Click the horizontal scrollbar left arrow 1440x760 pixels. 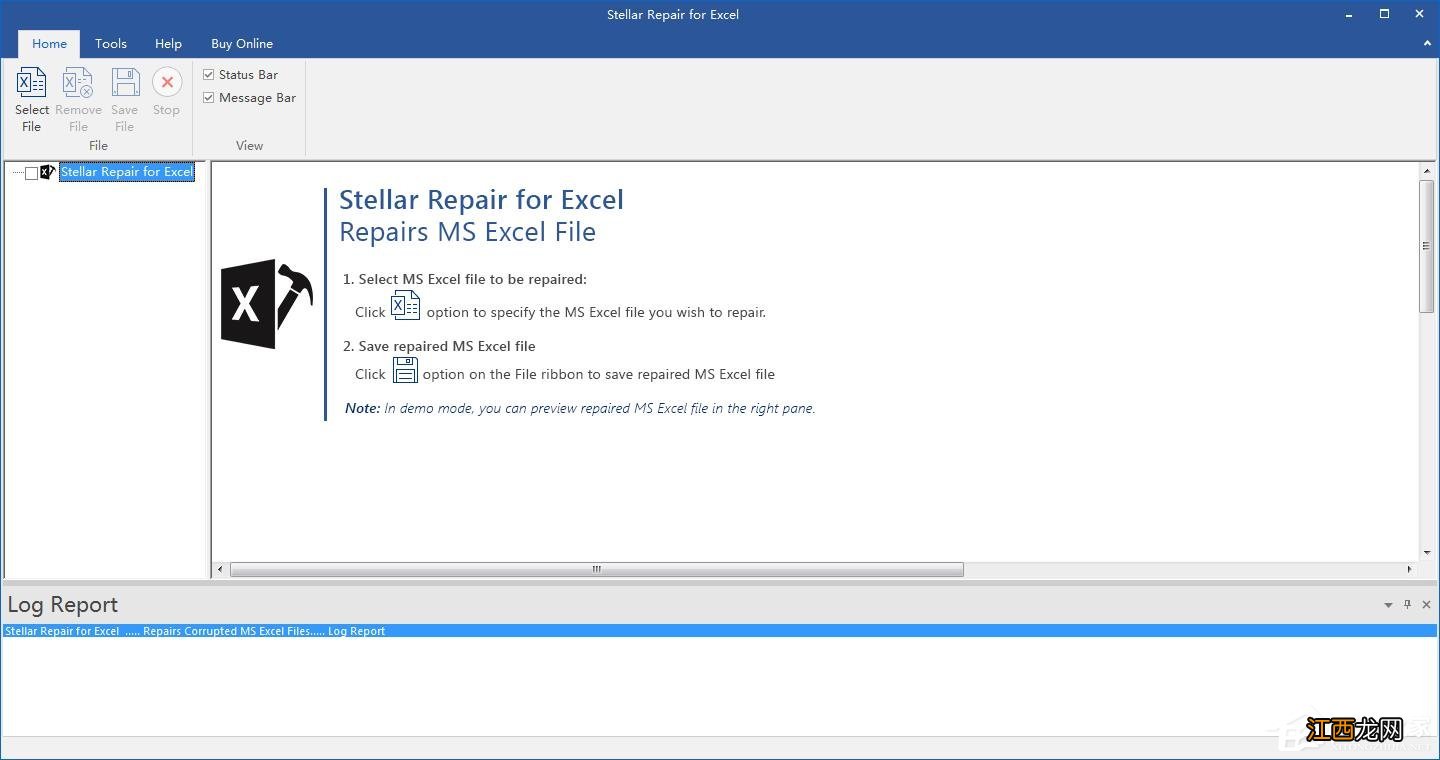221,569
